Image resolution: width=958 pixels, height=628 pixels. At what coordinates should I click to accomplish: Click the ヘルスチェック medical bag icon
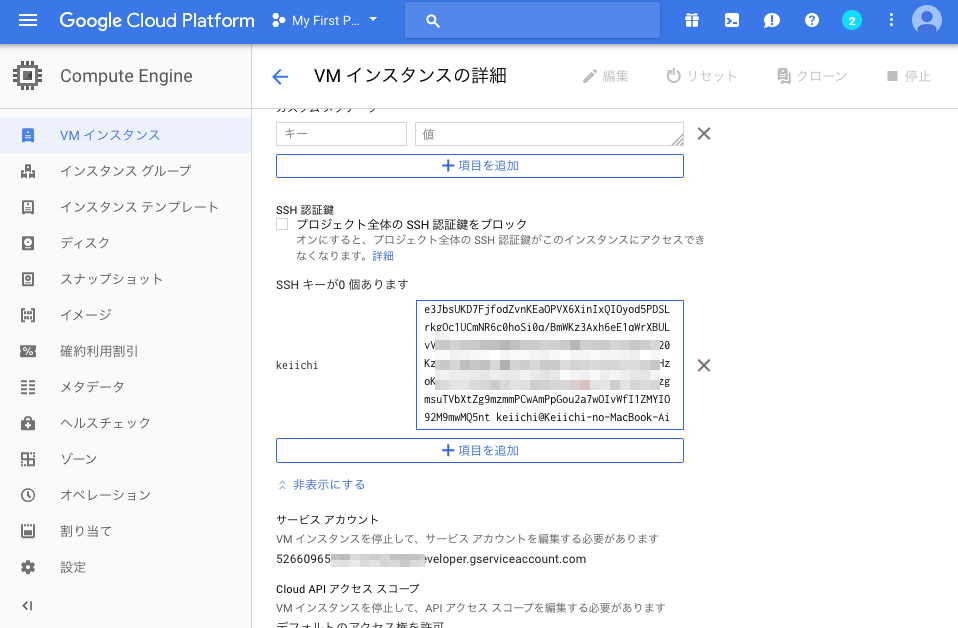(28, 423)
